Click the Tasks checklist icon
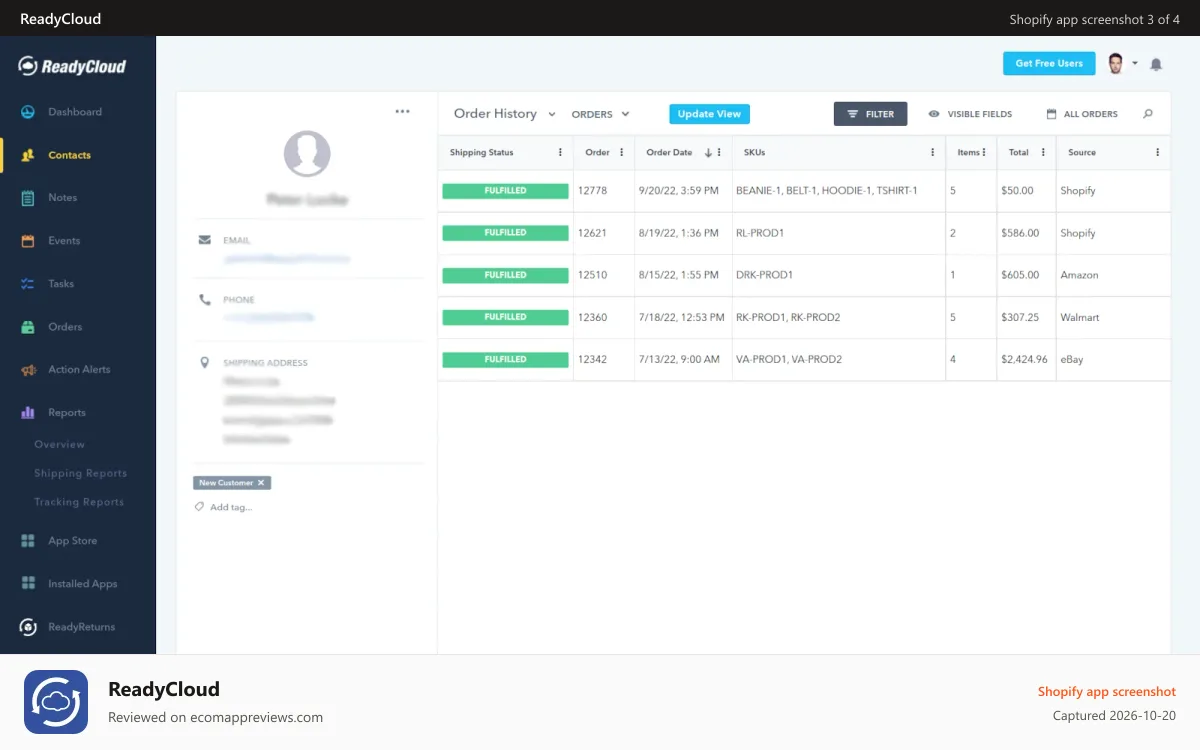 click(28, 284)
